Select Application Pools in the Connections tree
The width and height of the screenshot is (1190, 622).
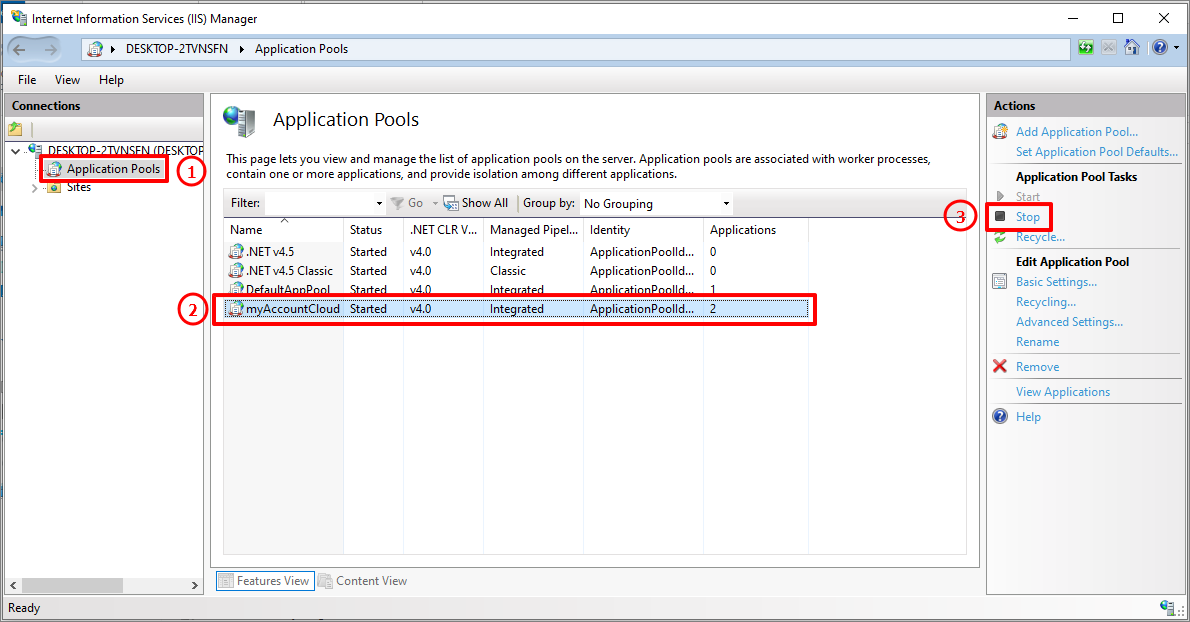click(x=113, y=169)
